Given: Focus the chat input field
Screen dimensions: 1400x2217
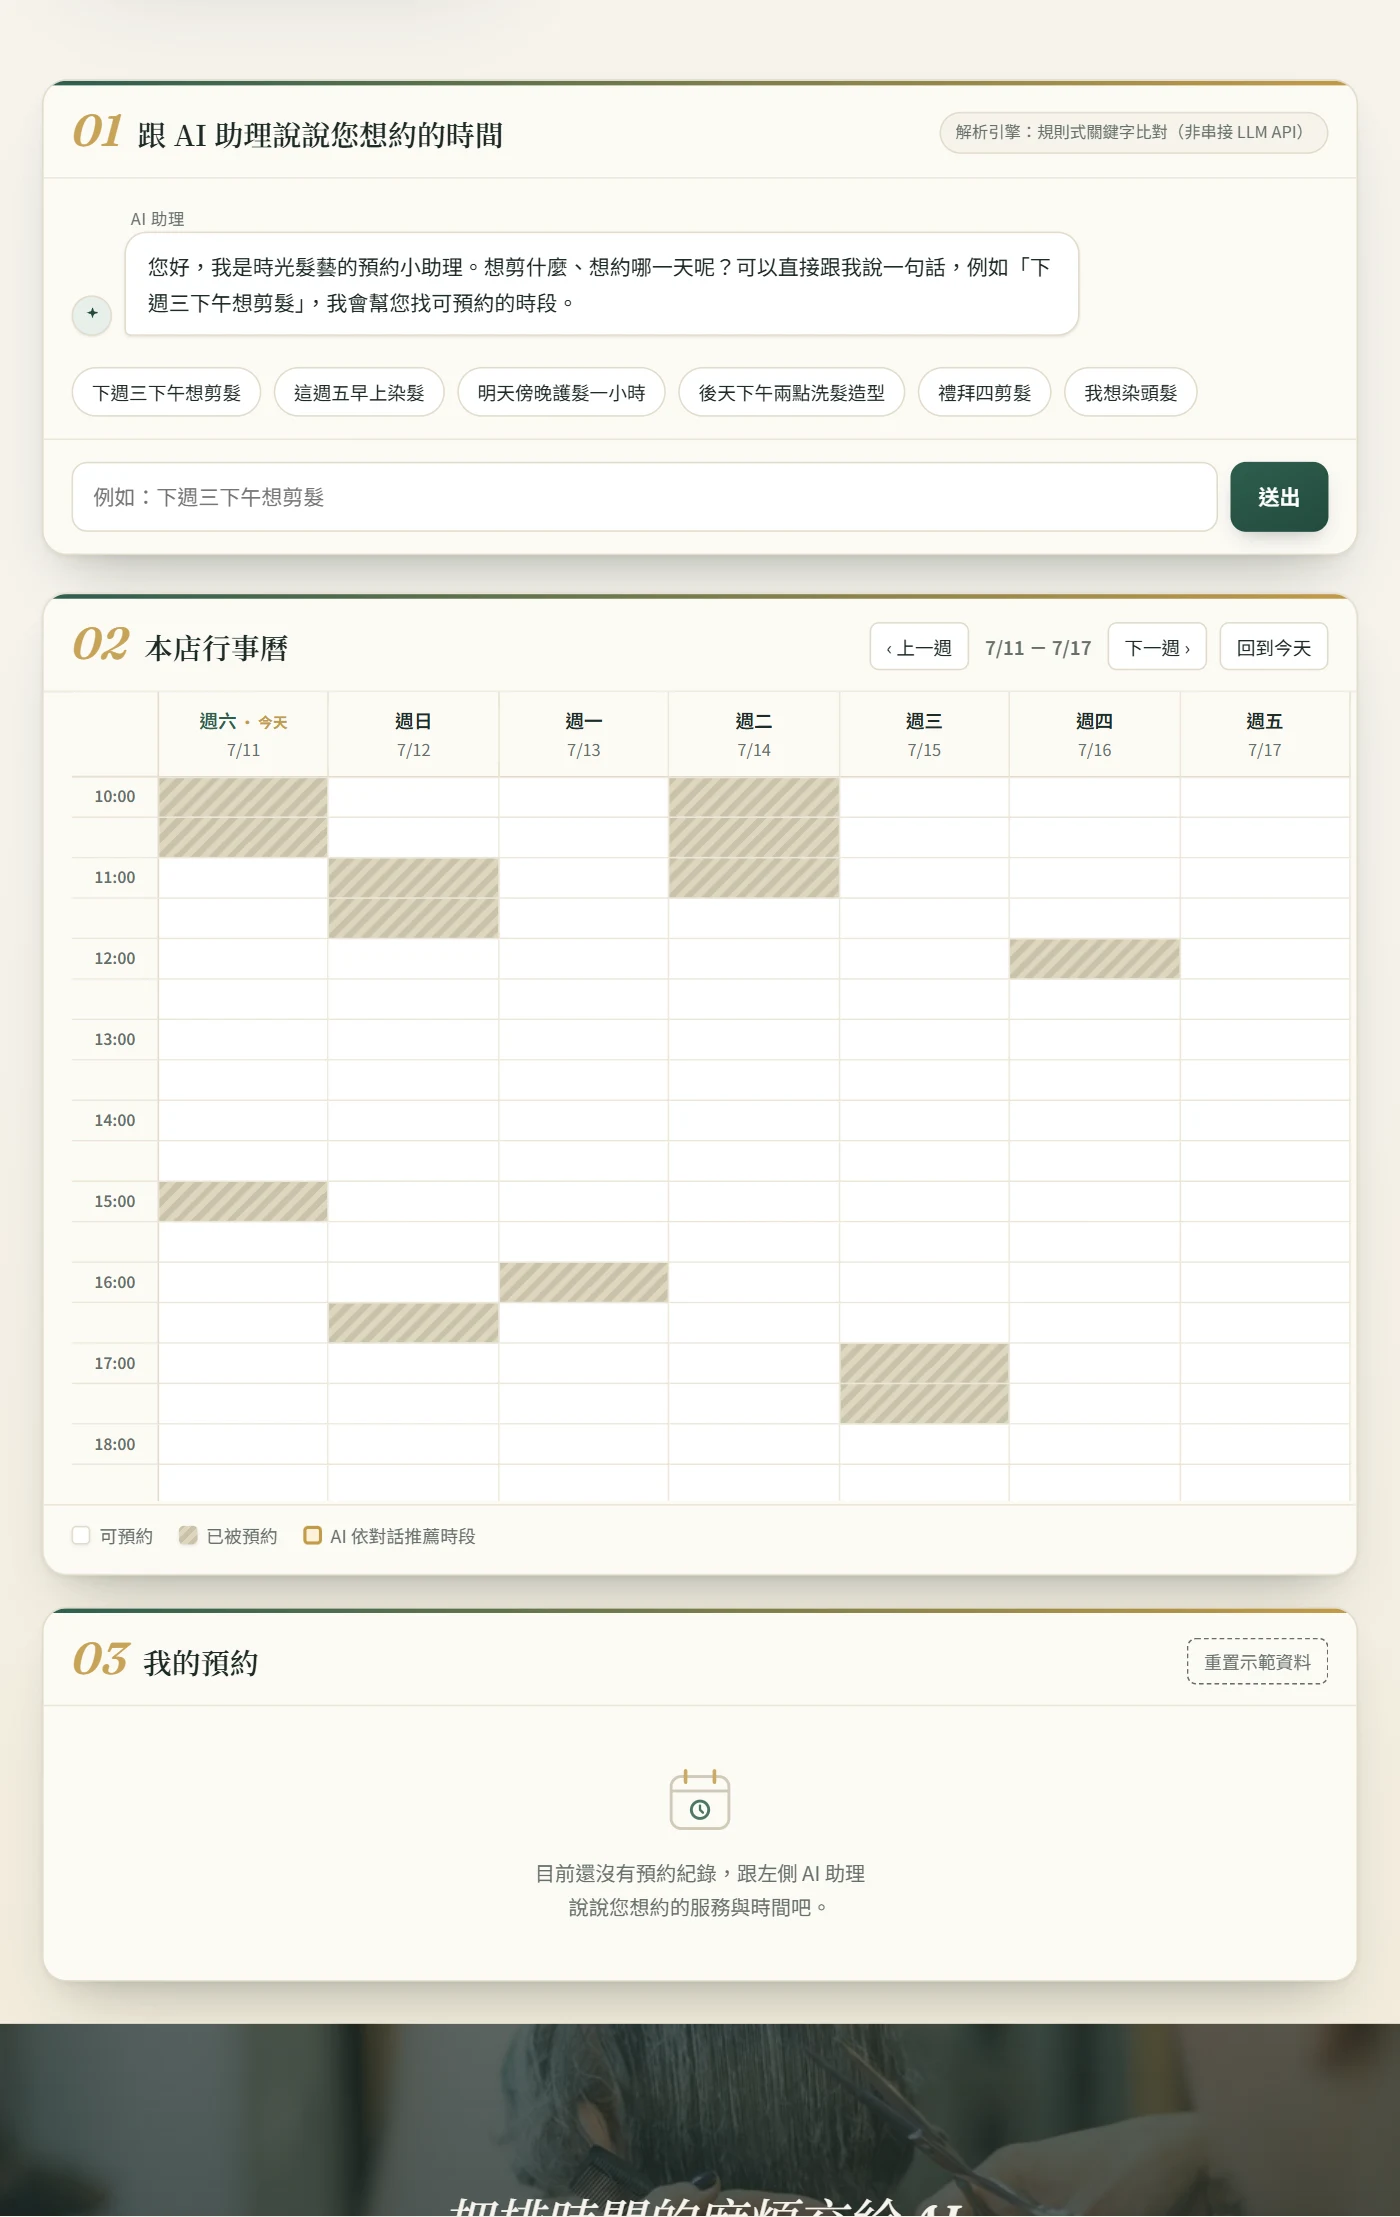Looking at the screenshot, I should [644, 497].
